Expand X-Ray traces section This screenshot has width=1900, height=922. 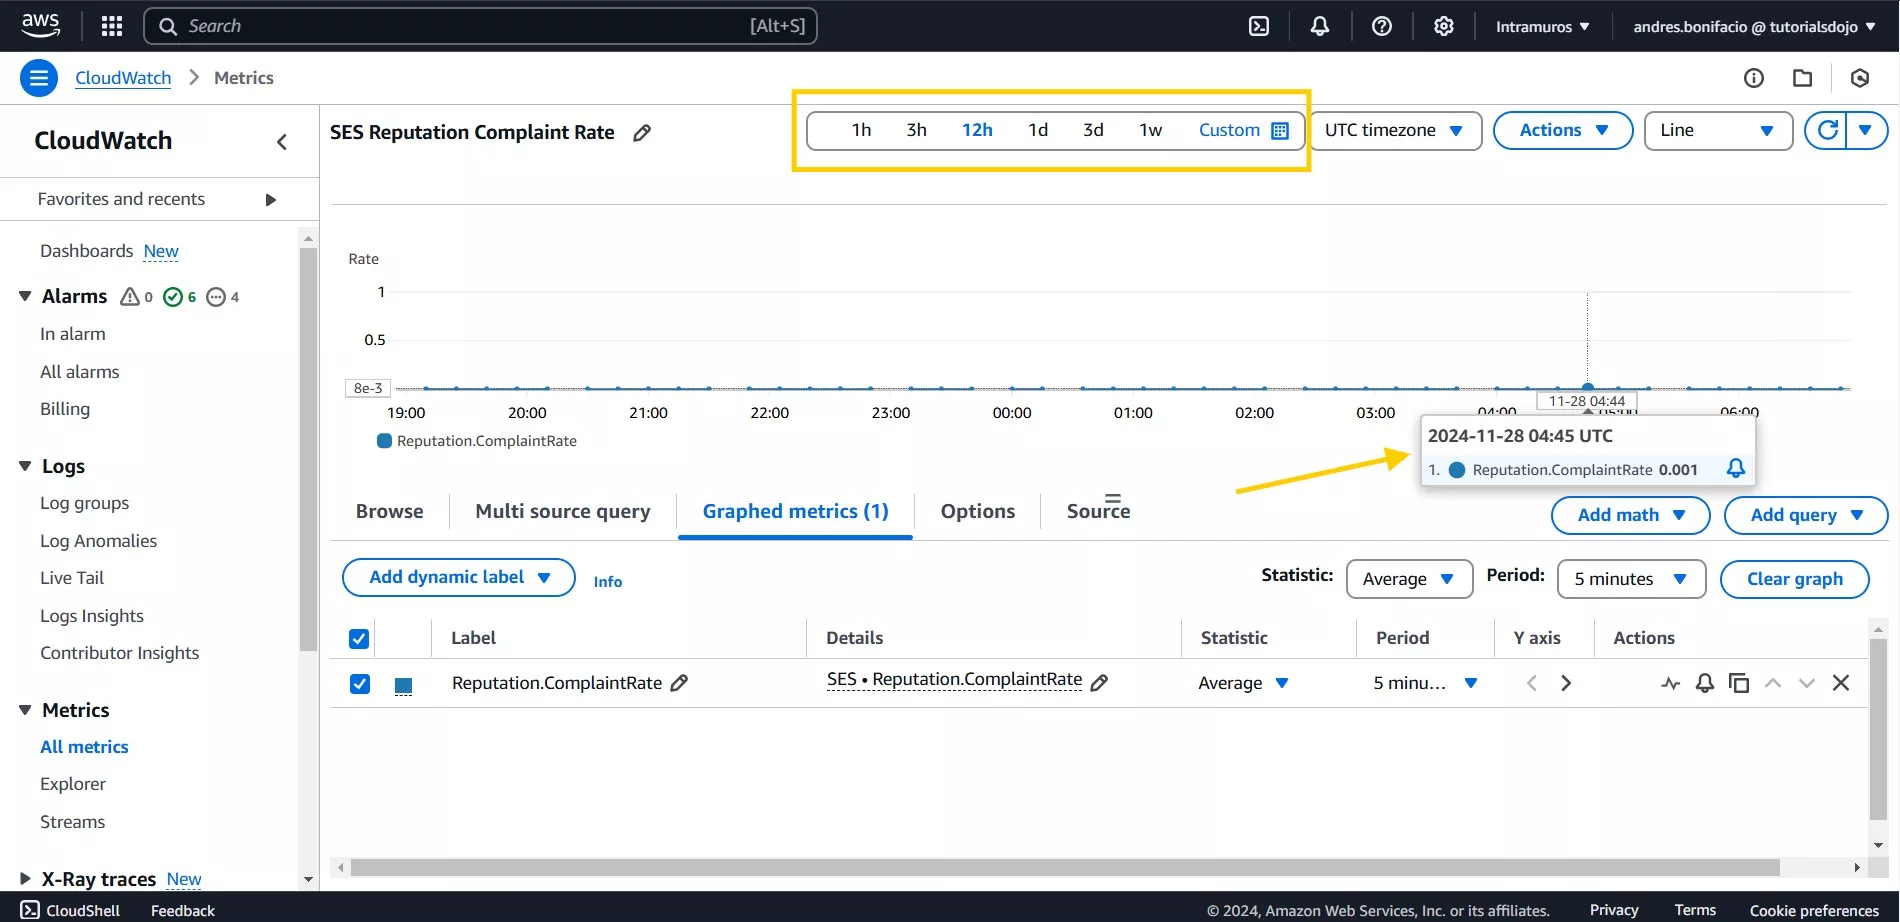25,879
